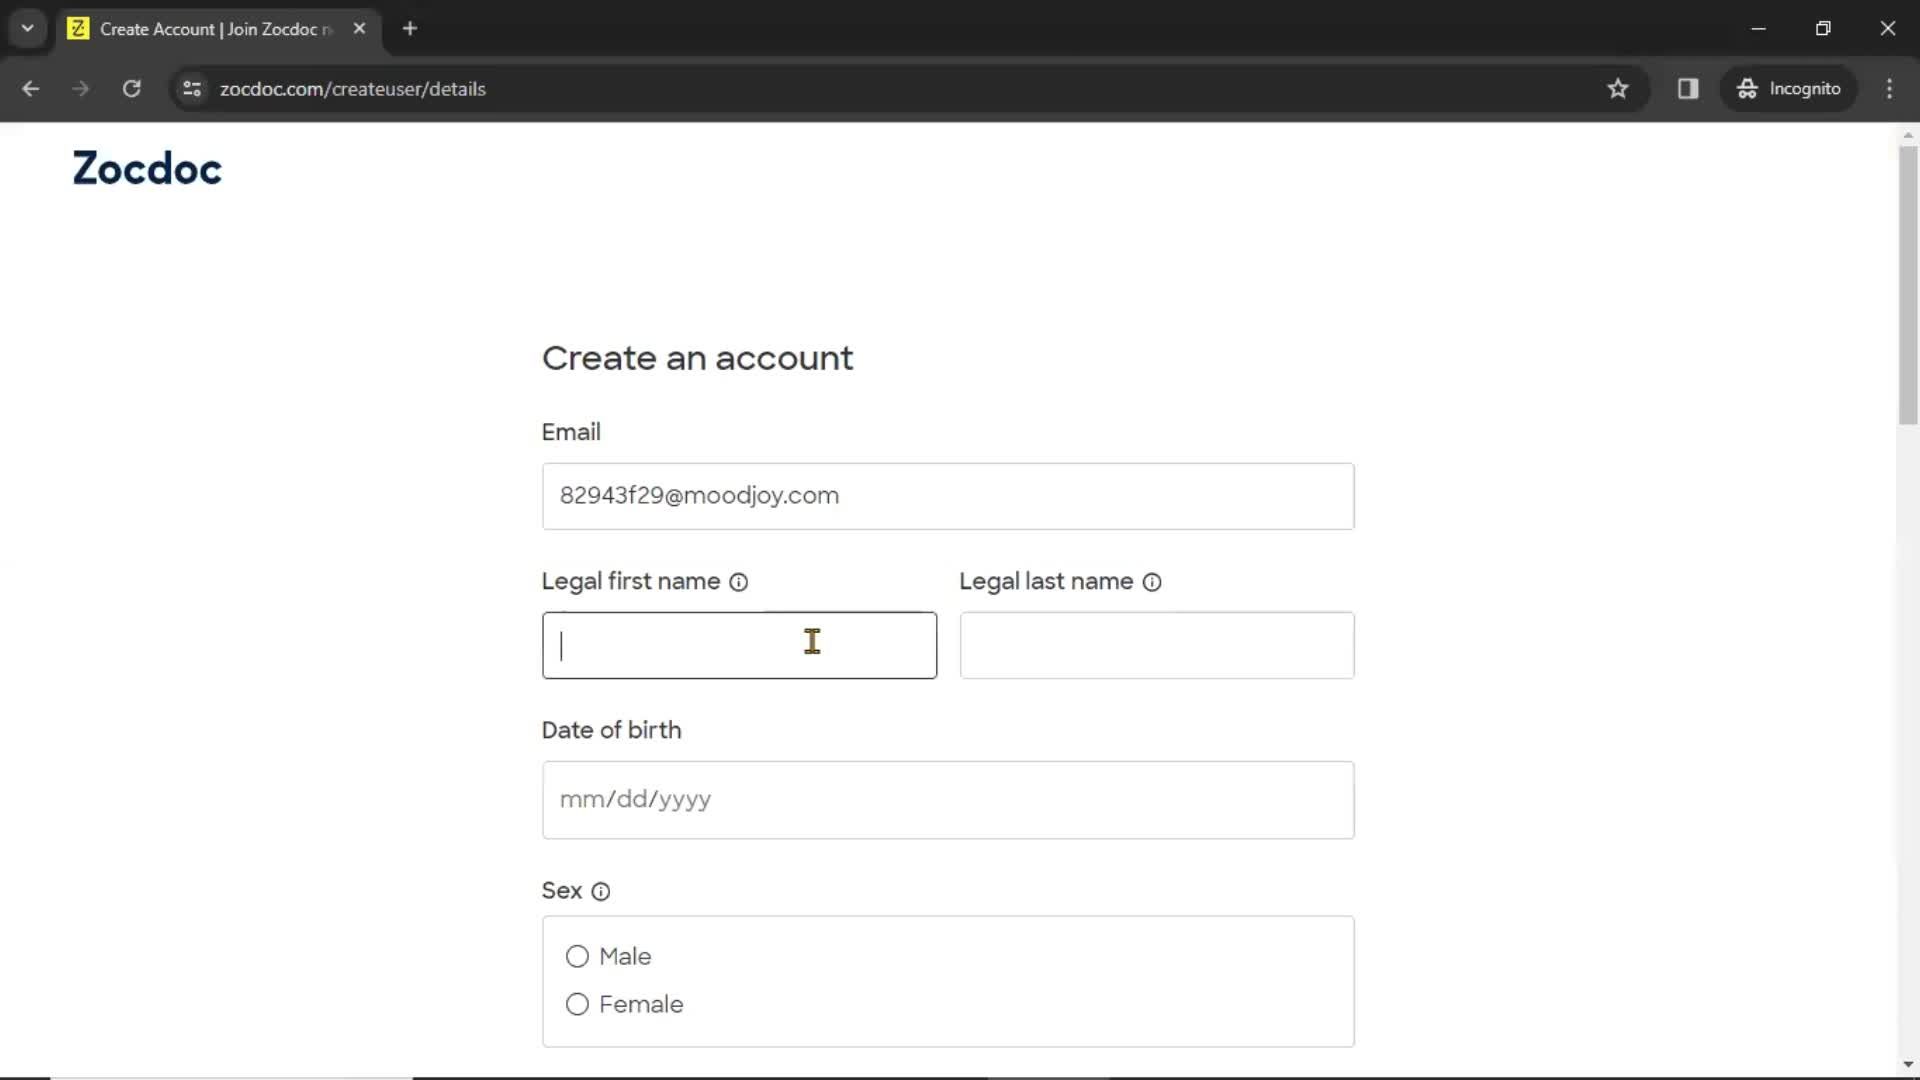Image resolution: width=1920 pixels, height=1080 pixels.
Task: Reload the page
Action: [x=131, y=89]
